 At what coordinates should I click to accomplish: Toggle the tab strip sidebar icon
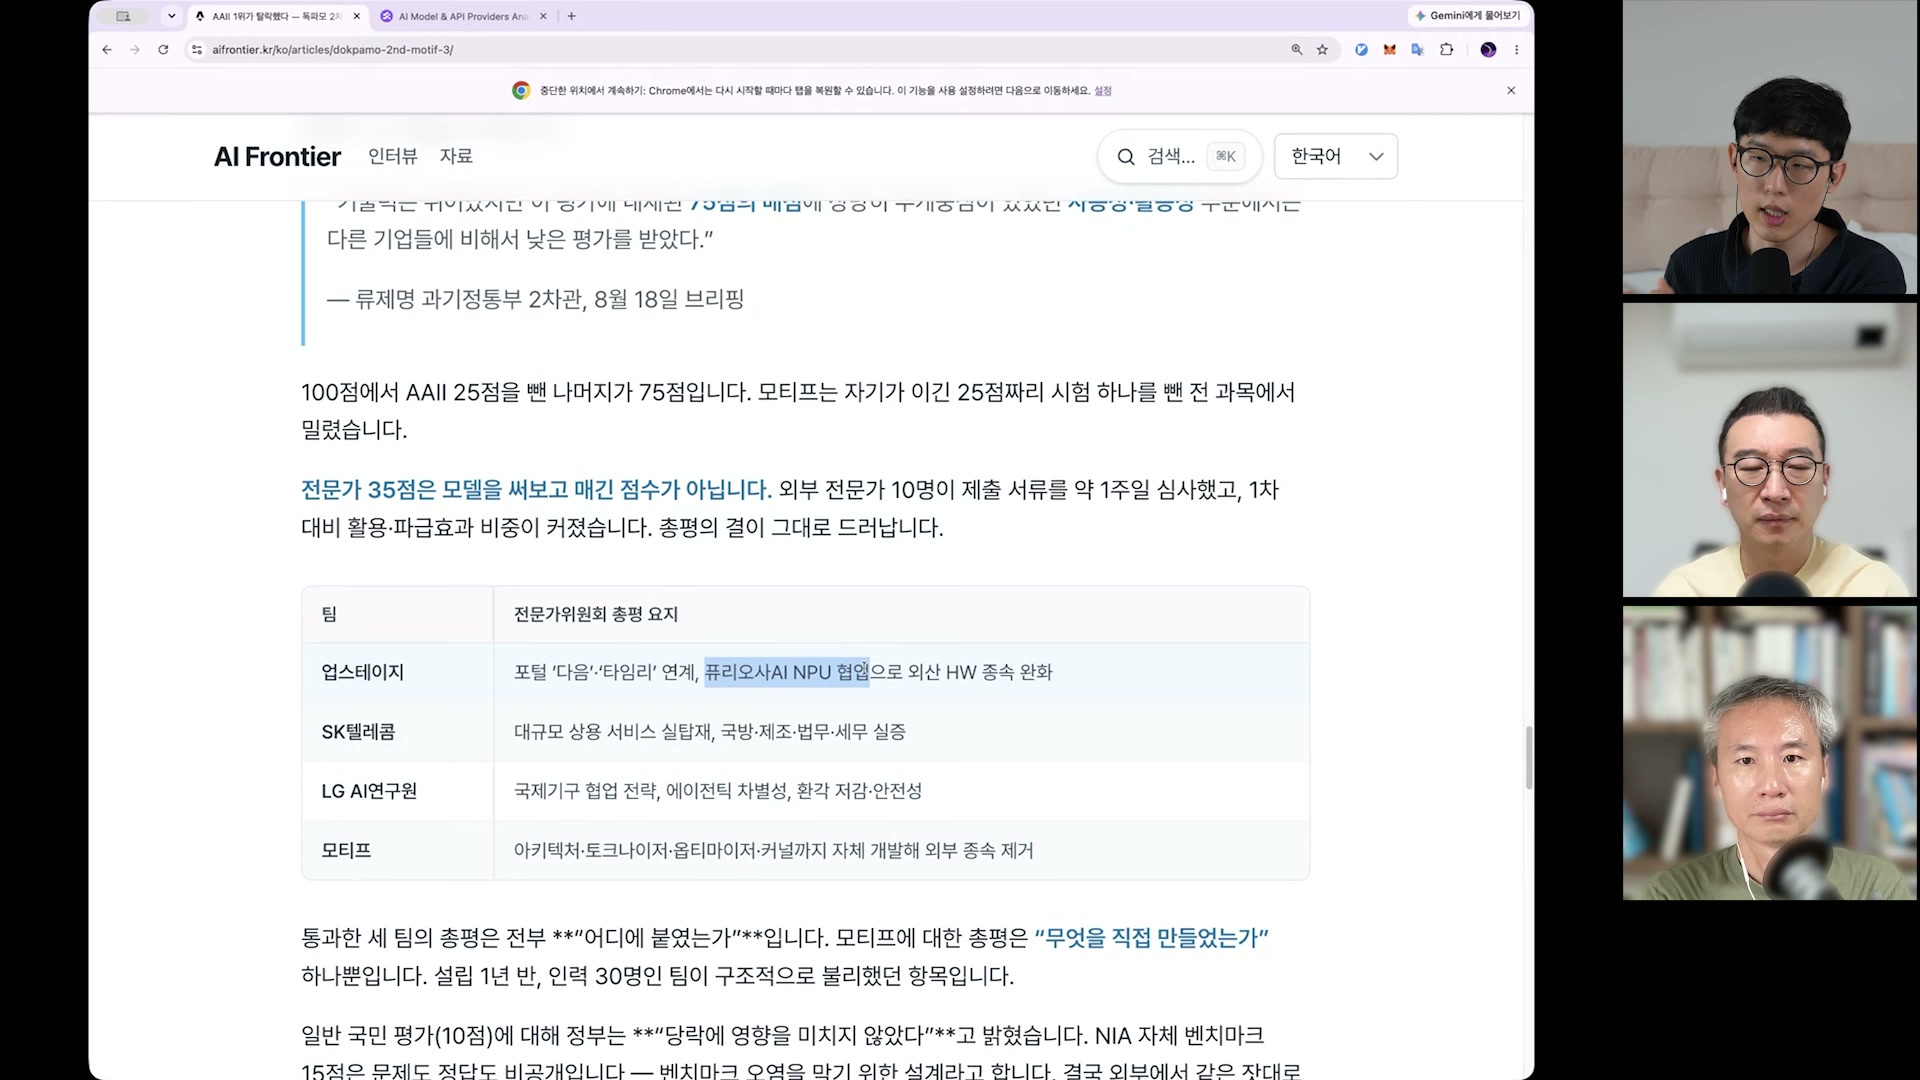click(123, 16)
